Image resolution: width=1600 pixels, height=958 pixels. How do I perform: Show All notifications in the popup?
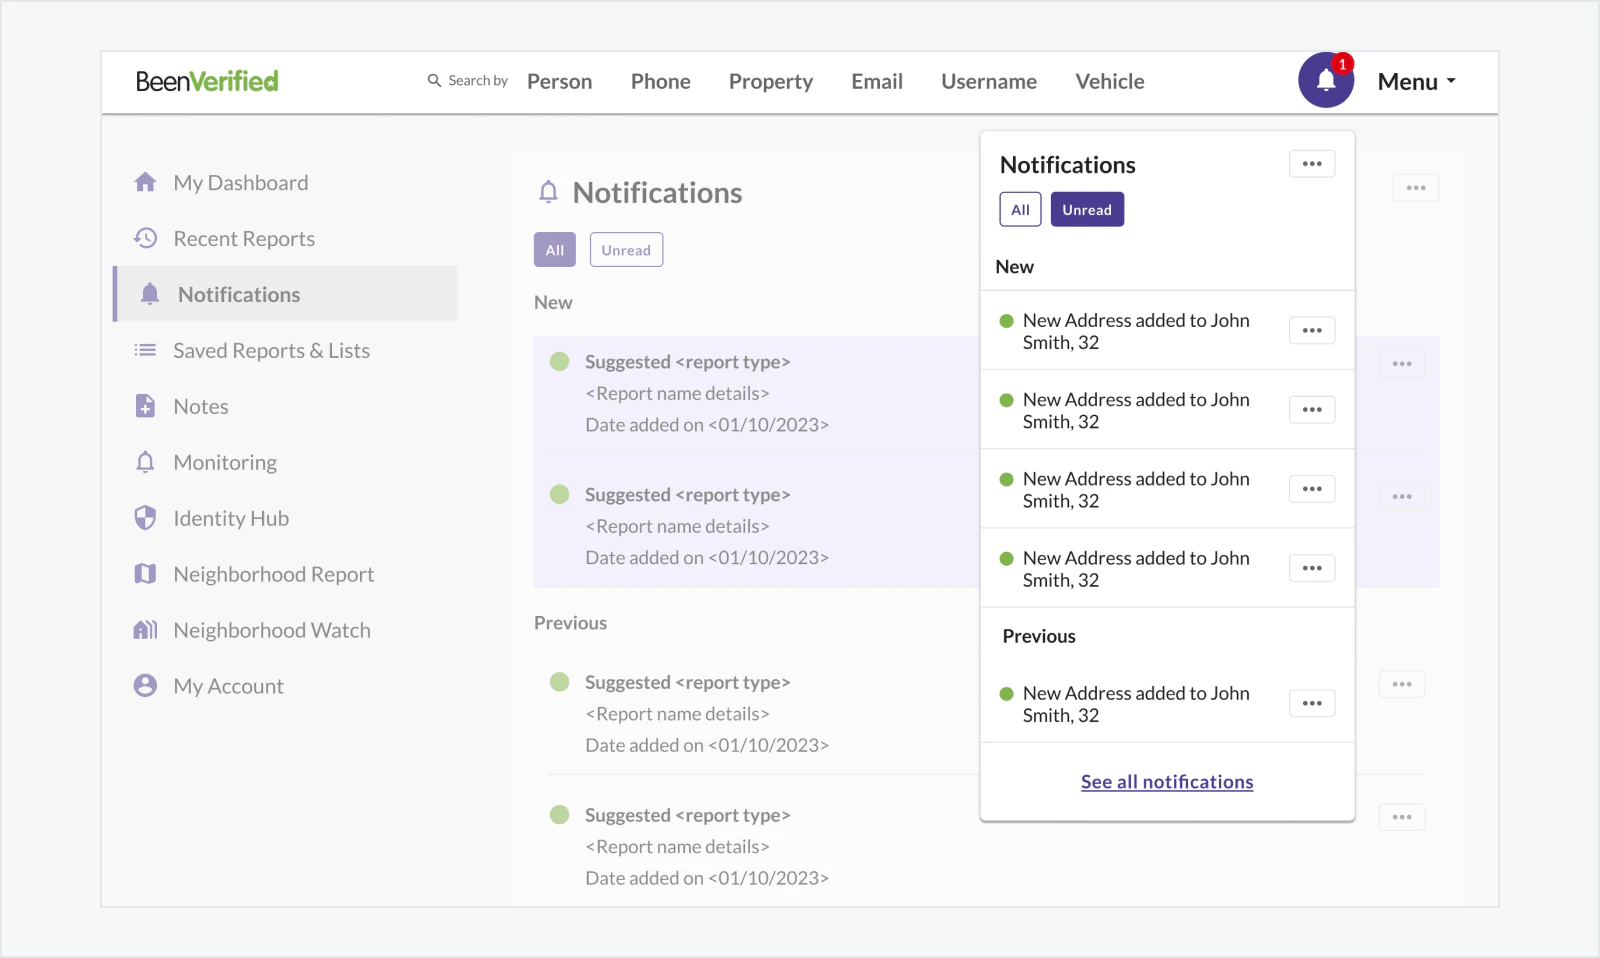[x=1020, y=210]
